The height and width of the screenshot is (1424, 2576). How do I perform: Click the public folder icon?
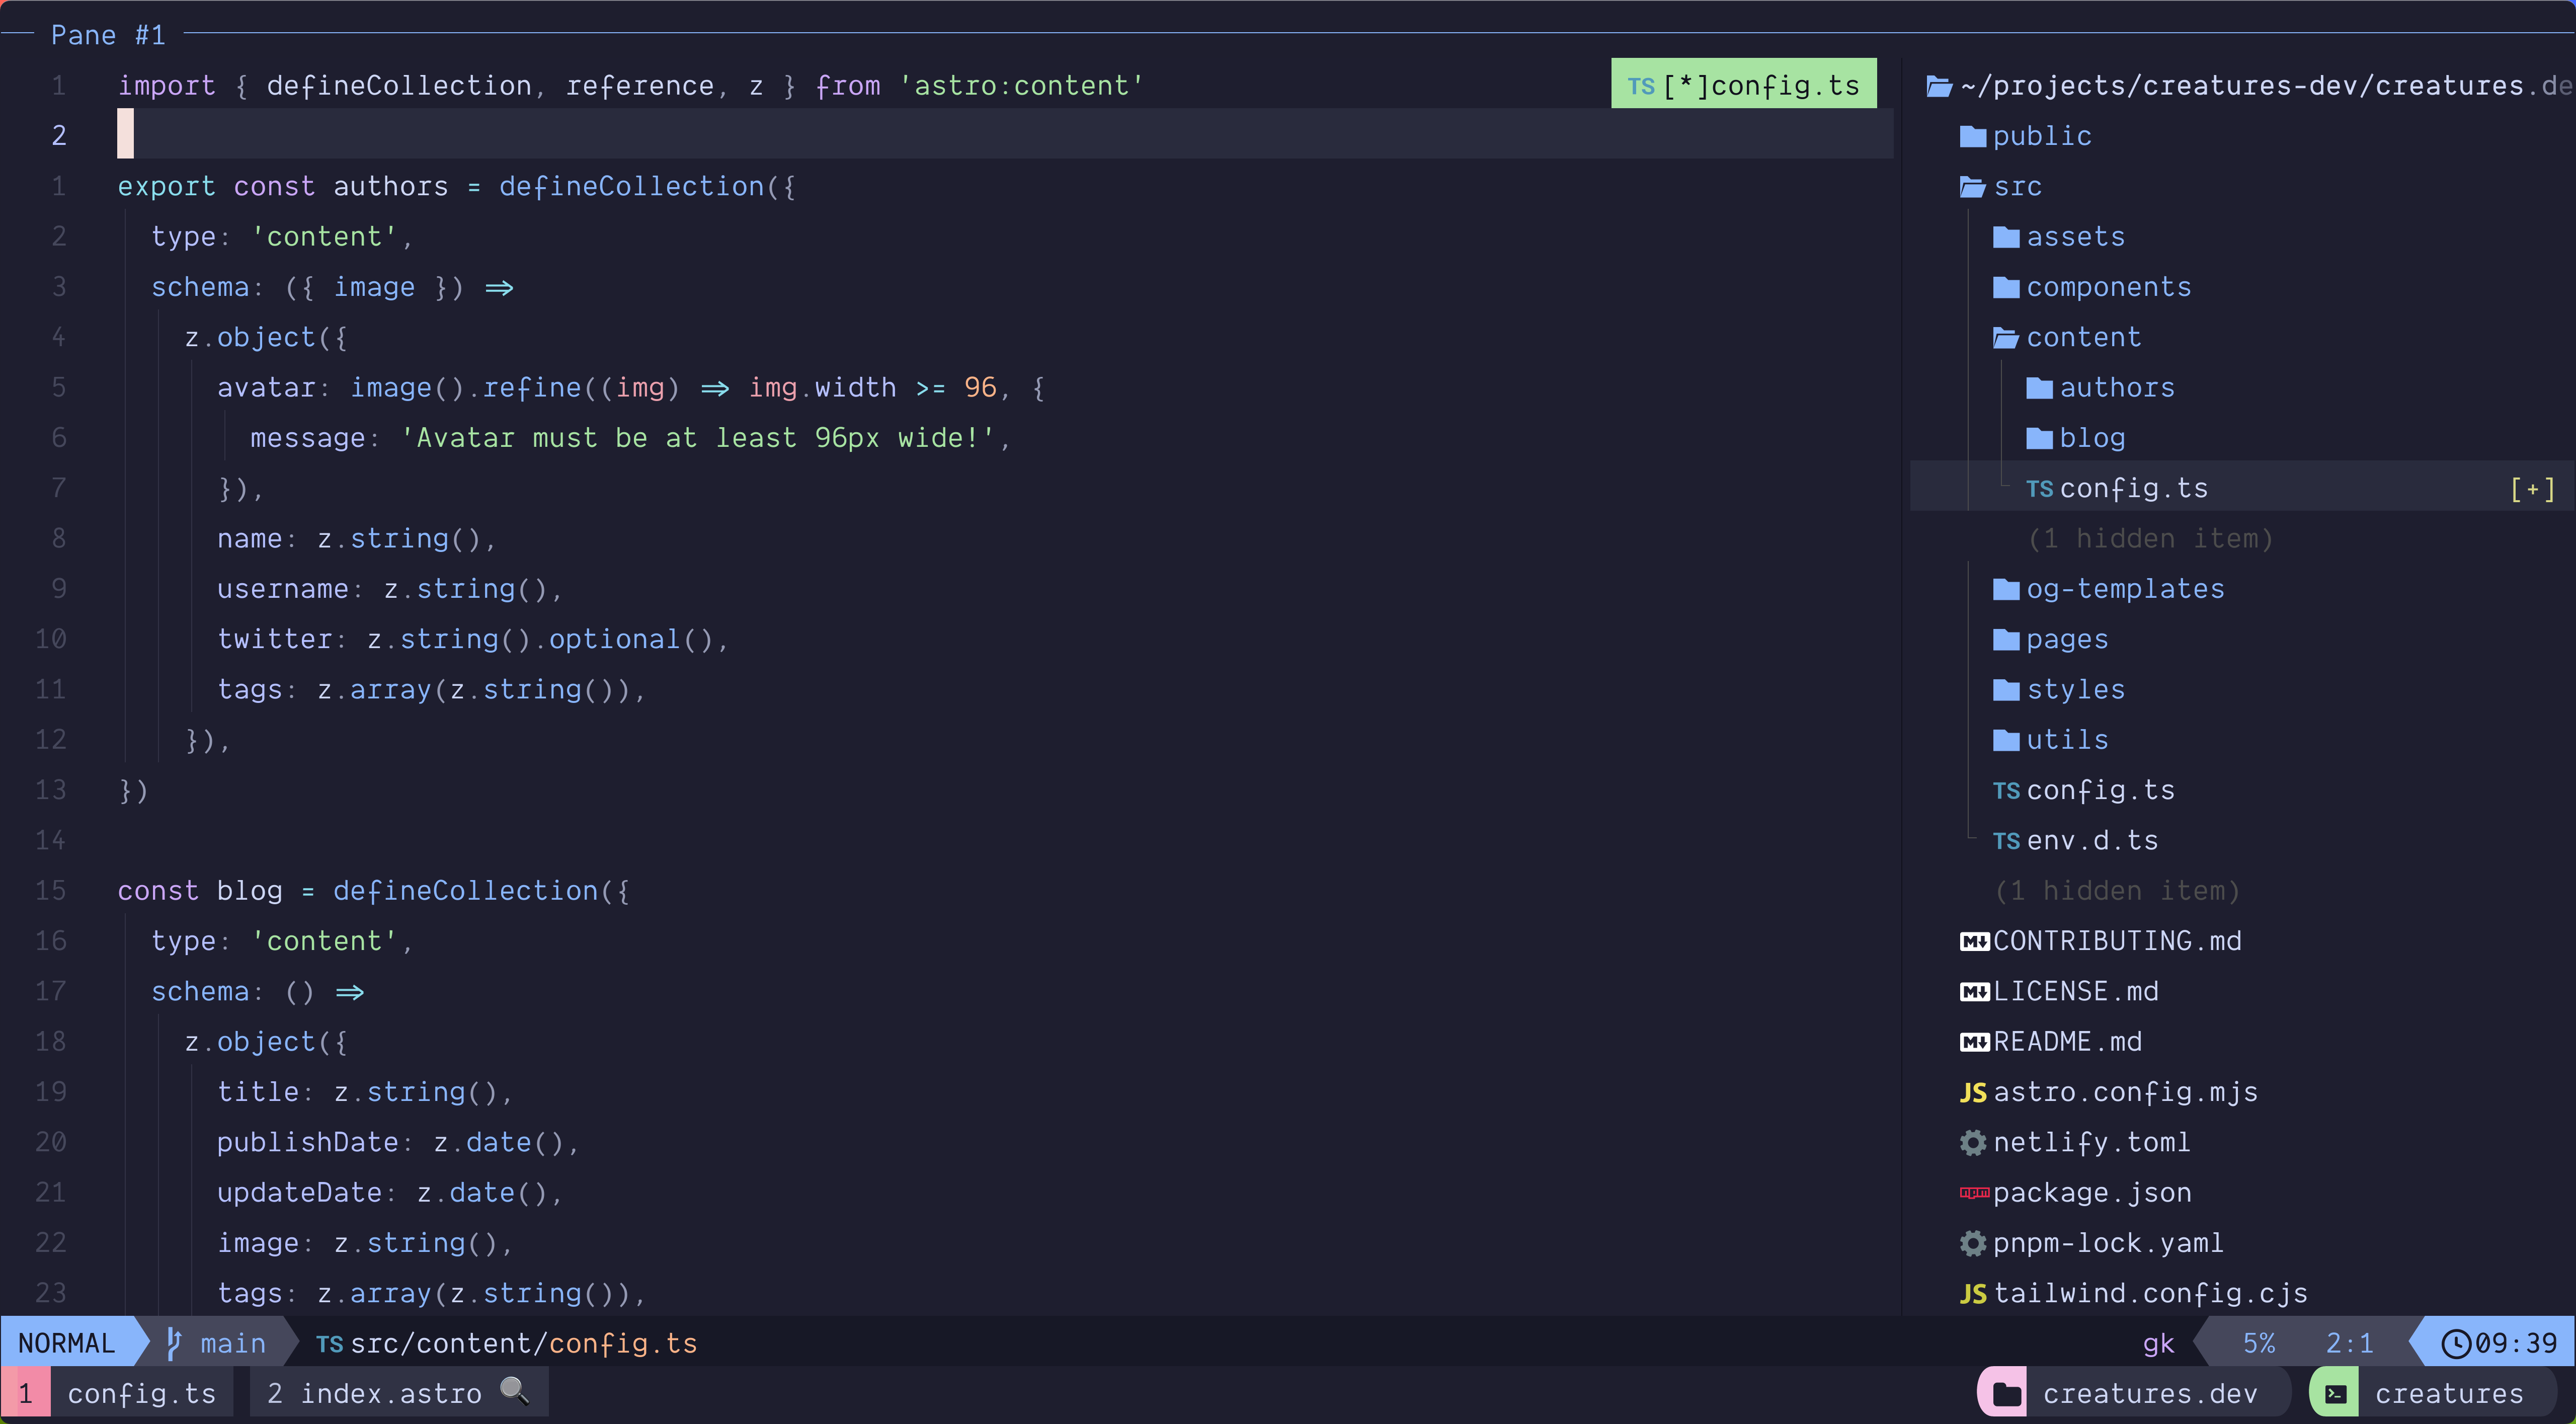(x=1973, y=137)
